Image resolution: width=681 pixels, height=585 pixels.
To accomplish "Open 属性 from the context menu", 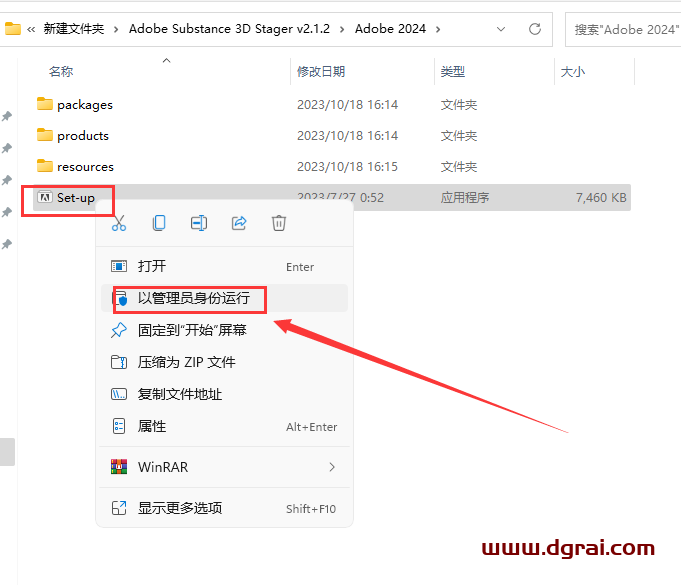I will 224,426.
